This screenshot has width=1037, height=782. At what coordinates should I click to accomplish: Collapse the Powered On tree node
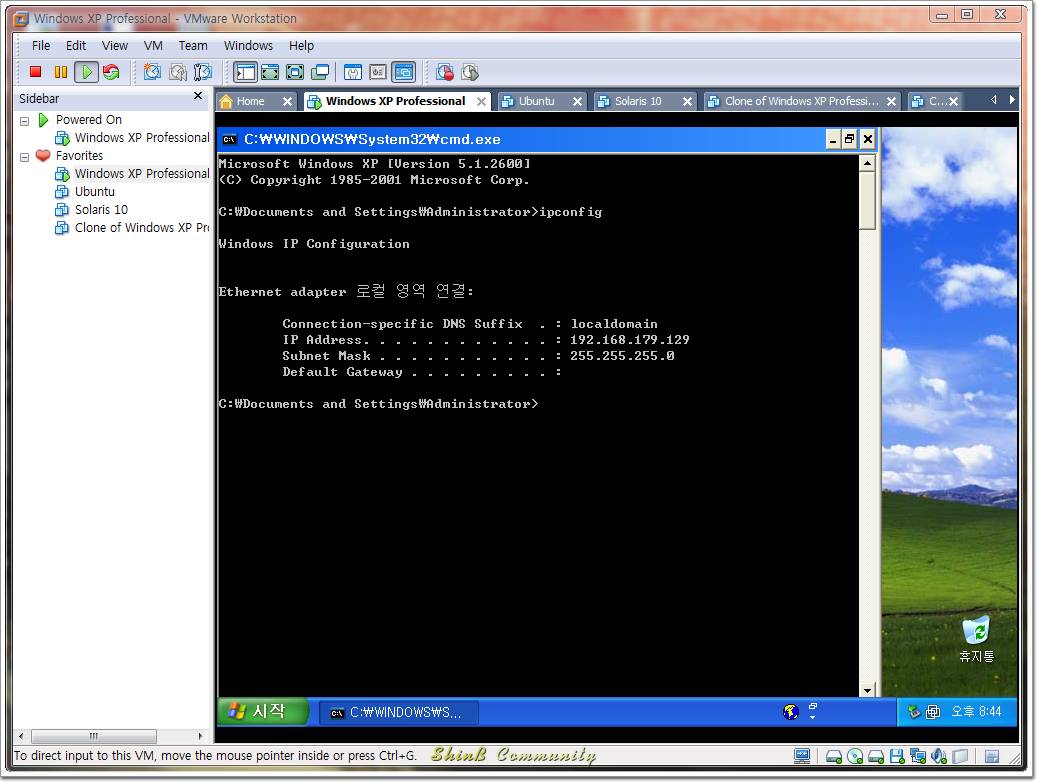24,121
